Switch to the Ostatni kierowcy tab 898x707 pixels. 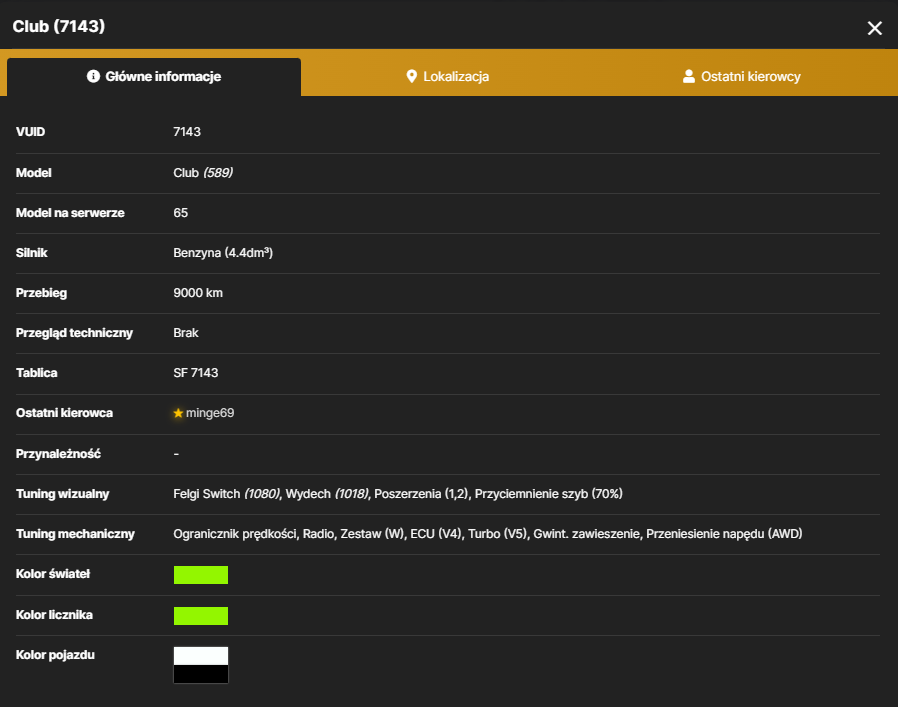pyautogui.click(x=742, y=77)
